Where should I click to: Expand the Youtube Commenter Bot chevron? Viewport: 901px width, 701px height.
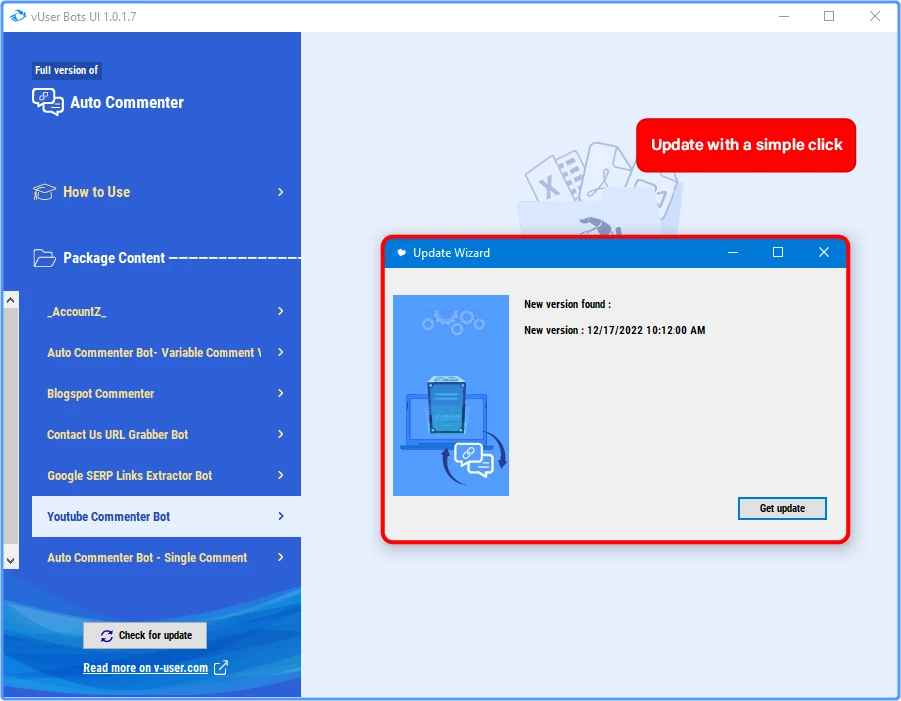(x=280, y=516)
